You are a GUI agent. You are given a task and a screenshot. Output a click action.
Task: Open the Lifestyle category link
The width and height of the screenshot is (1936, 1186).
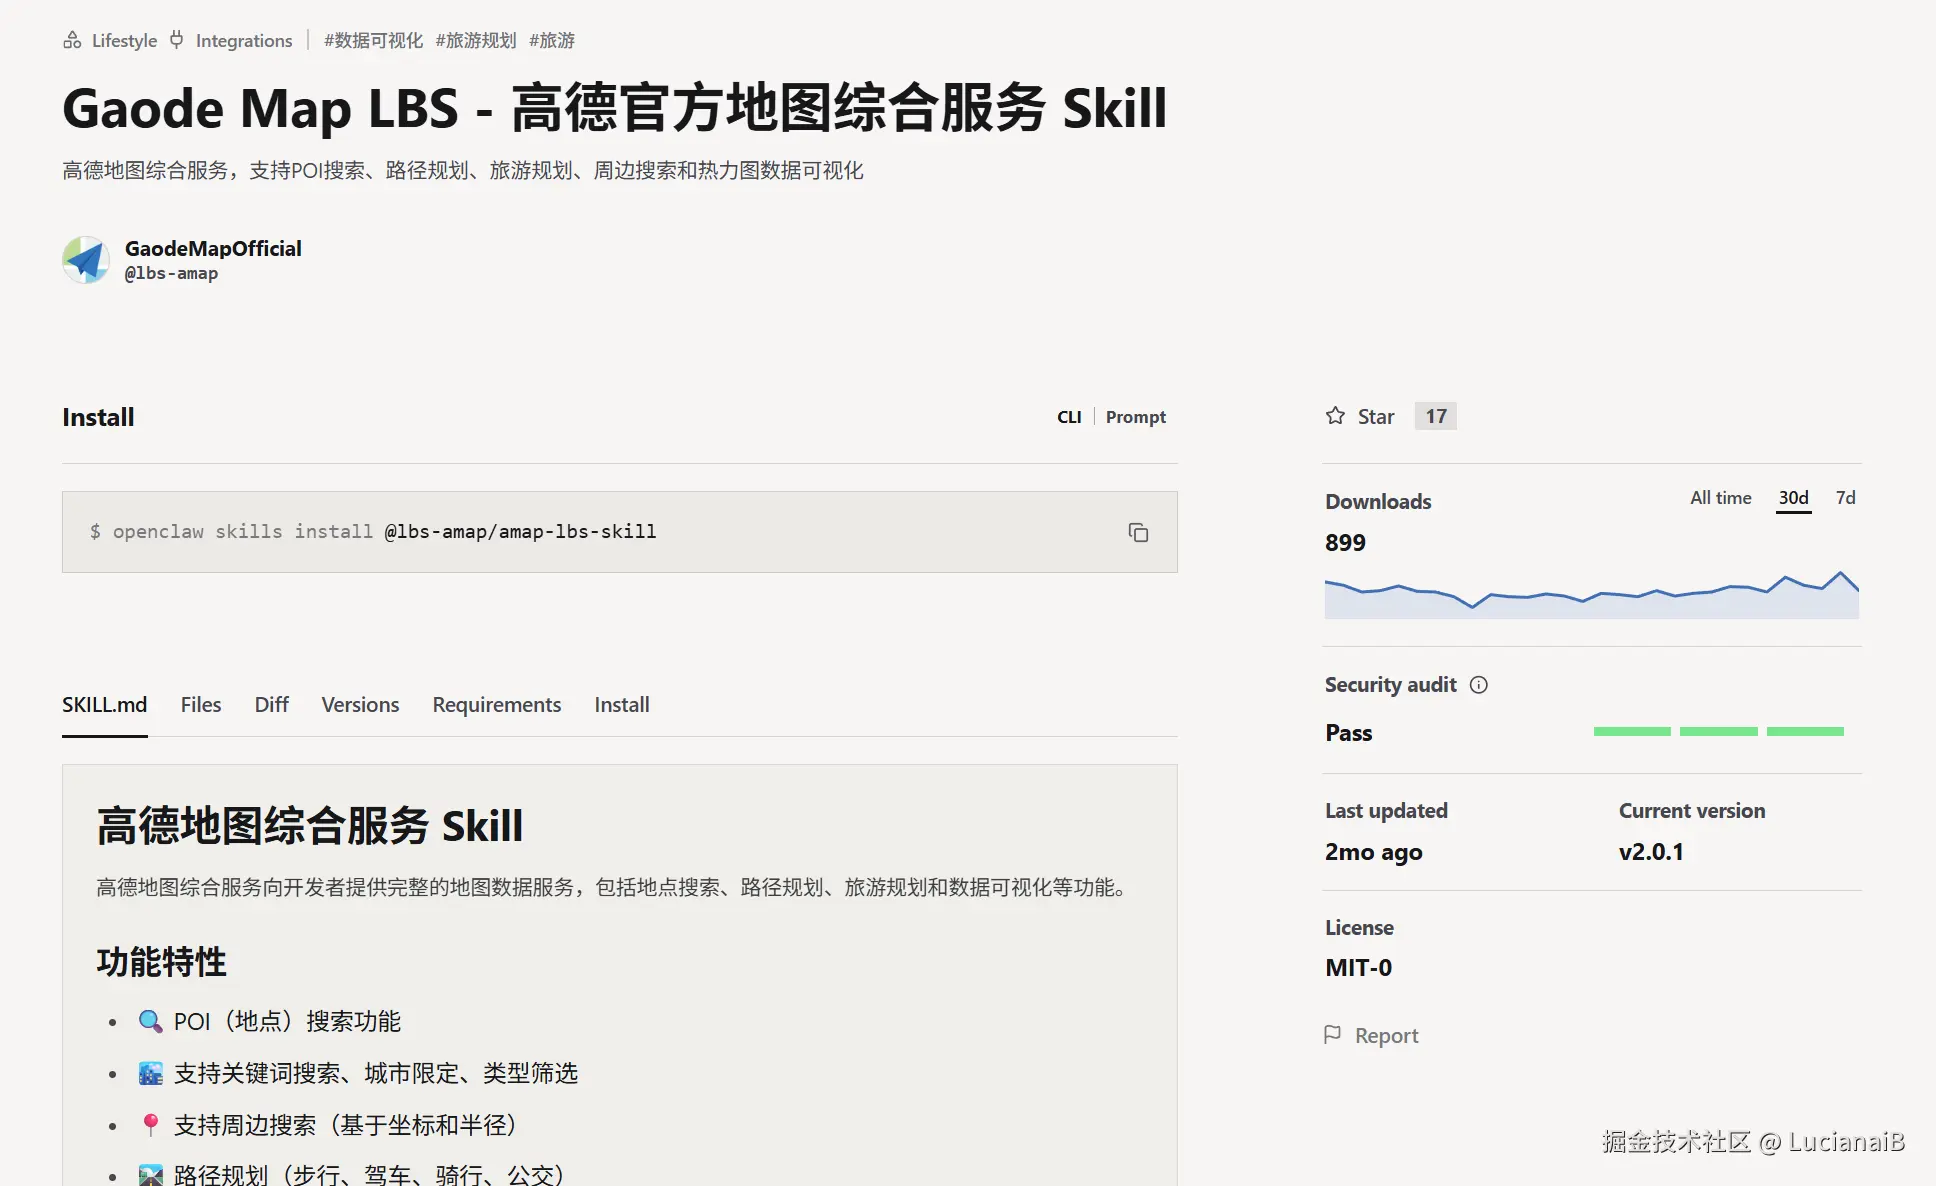pyautogui.click(x=124, y=41)
